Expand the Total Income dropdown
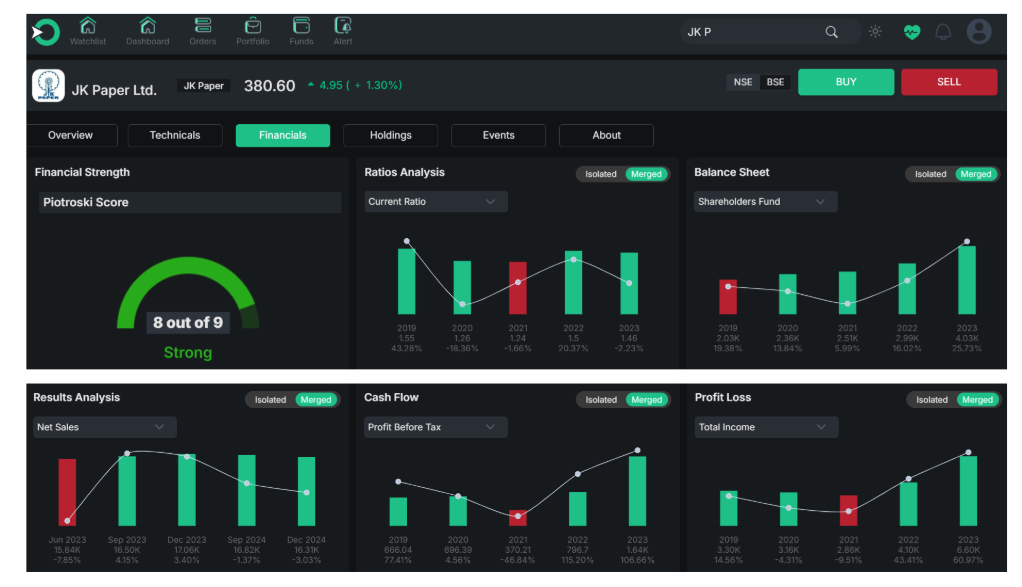Viewport: 1022px width, 587px height. (766, 427)
